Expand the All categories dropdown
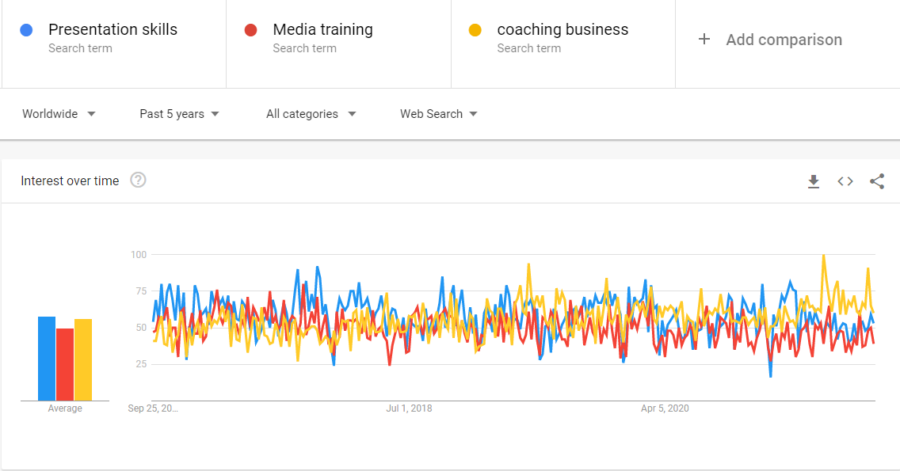 (311, 114)
